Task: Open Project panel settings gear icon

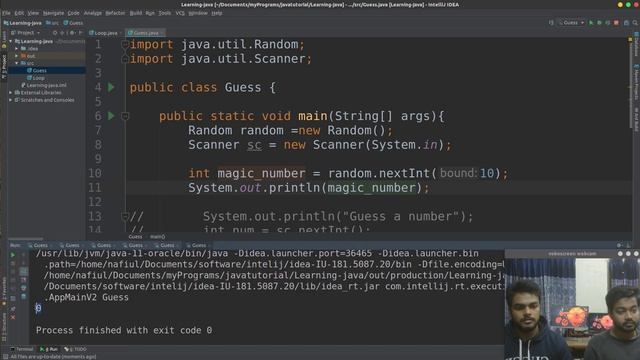Action: click(x=72, y=33)
